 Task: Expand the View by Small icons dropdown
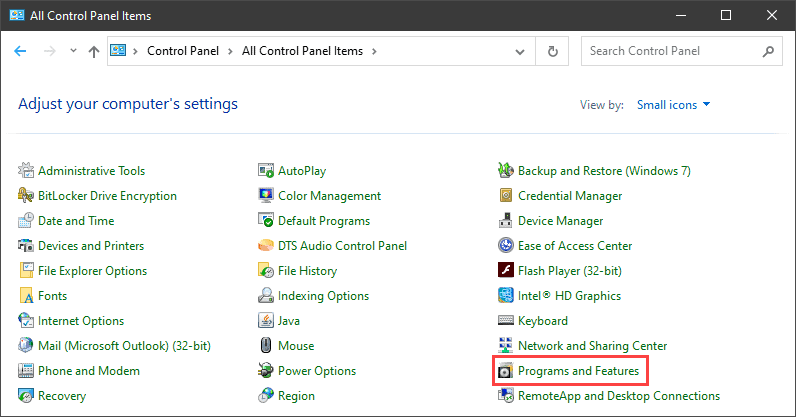click(673, 104)
